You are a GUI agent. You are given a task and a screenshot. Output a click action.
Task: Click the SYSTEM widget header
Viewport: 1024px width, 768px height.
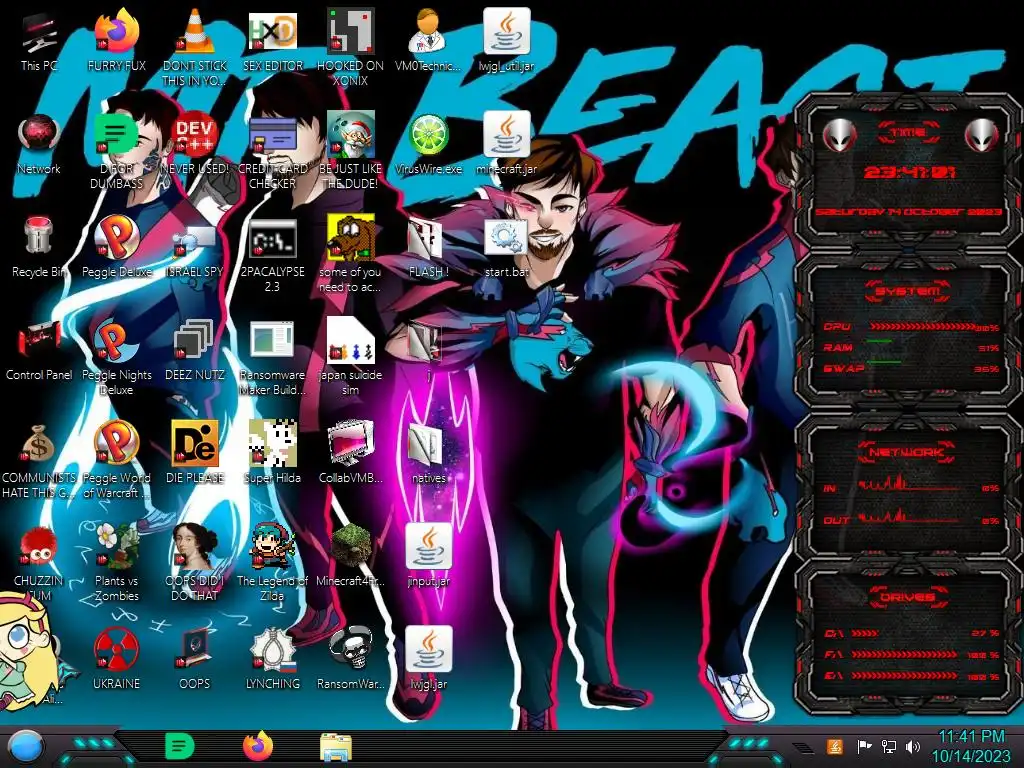point(908,291)
